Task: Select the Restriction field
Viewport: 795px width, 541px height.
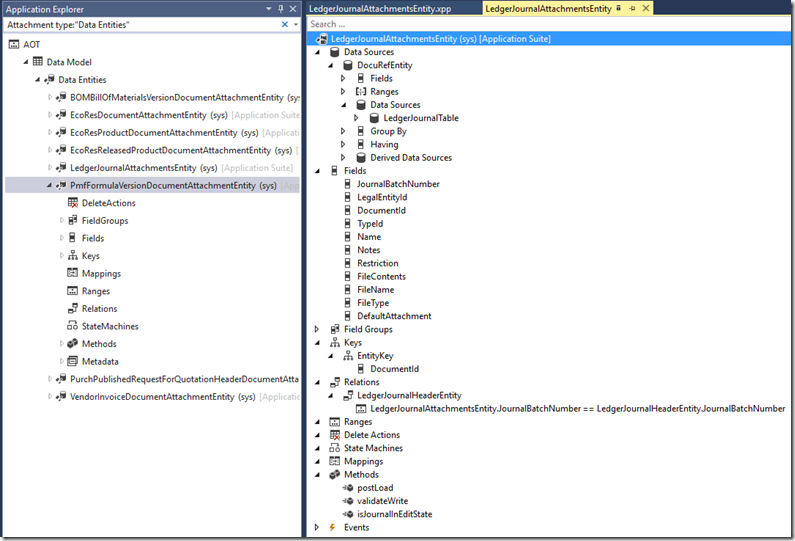Action: tap(378, 263)
